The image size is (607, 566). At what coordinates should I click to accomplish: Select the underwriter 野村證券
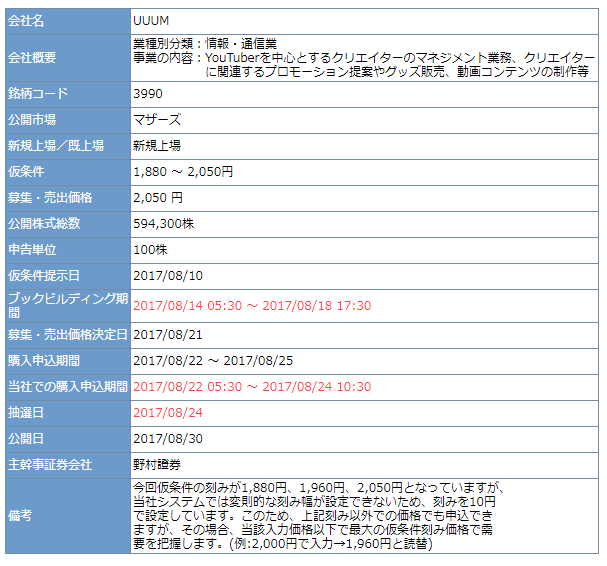(x=157, y=465)
